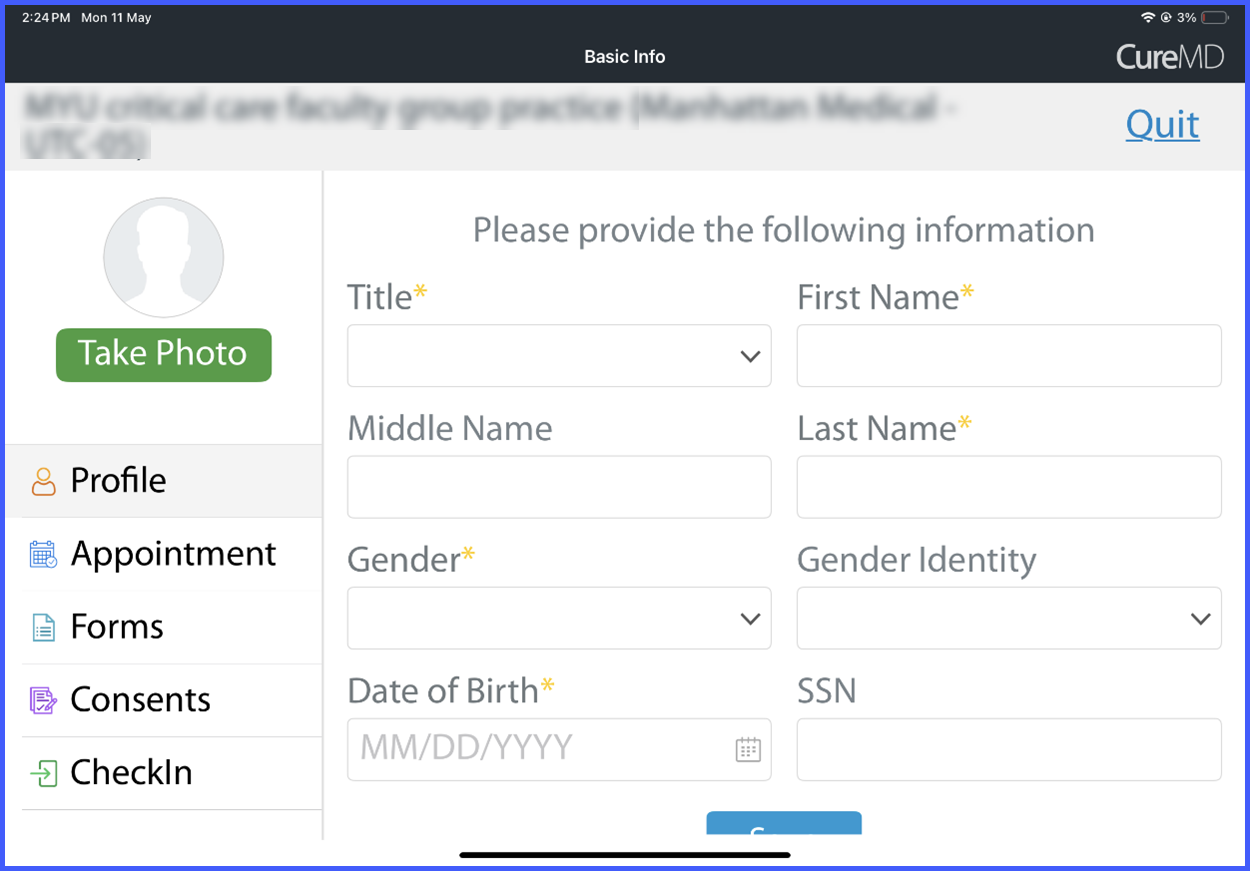Click the Profile person icon in sidebar

click(x=43, y=481)
